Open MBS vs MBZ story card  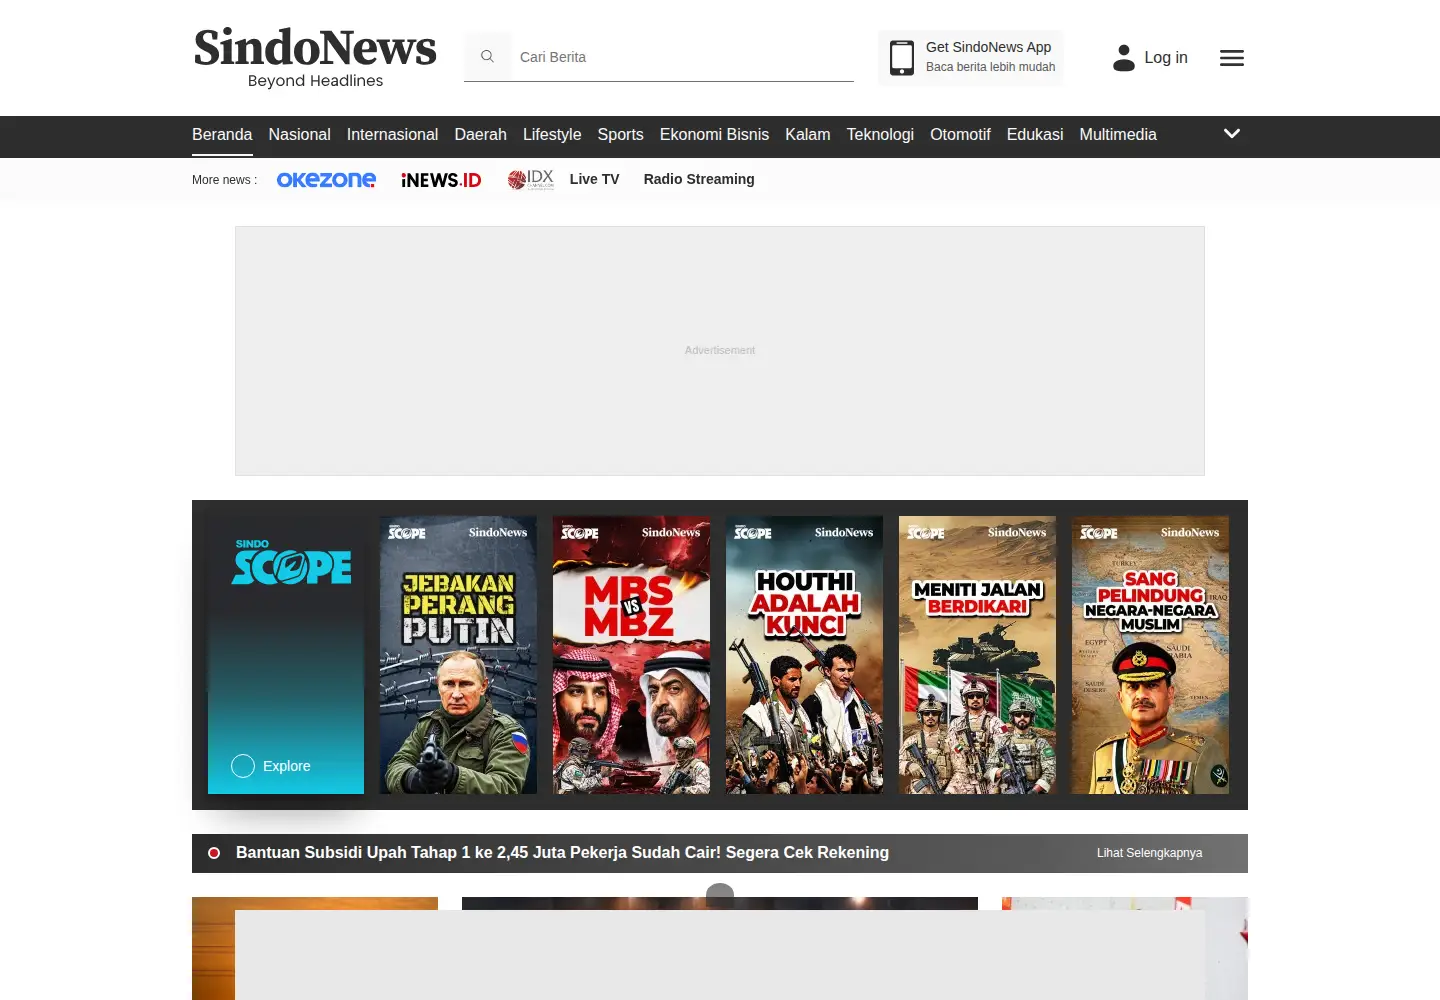click(631, 655)
